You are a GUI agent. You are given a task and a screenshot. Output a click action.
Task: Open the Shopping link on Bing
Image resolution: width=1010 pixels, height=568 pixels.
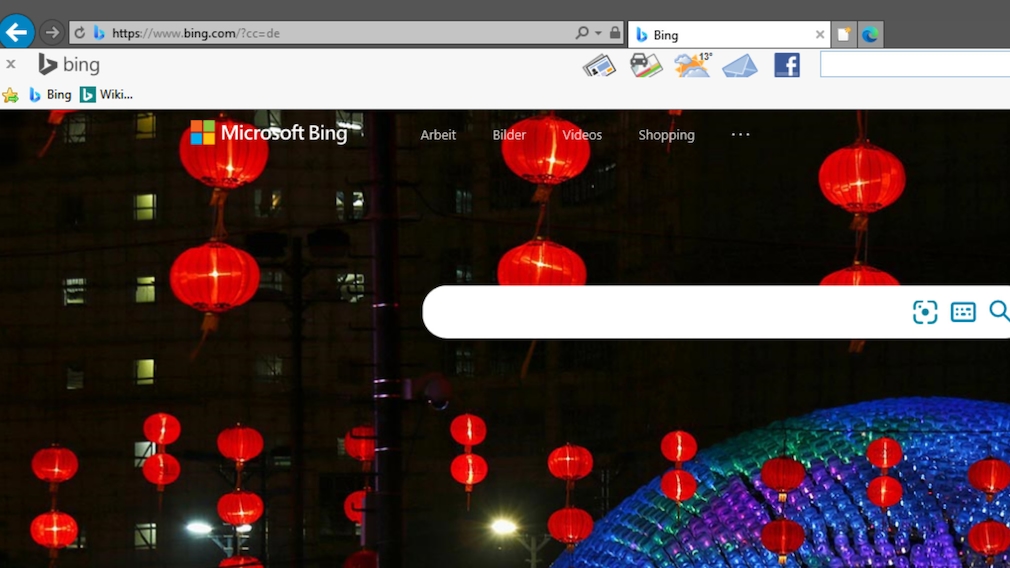666,135
